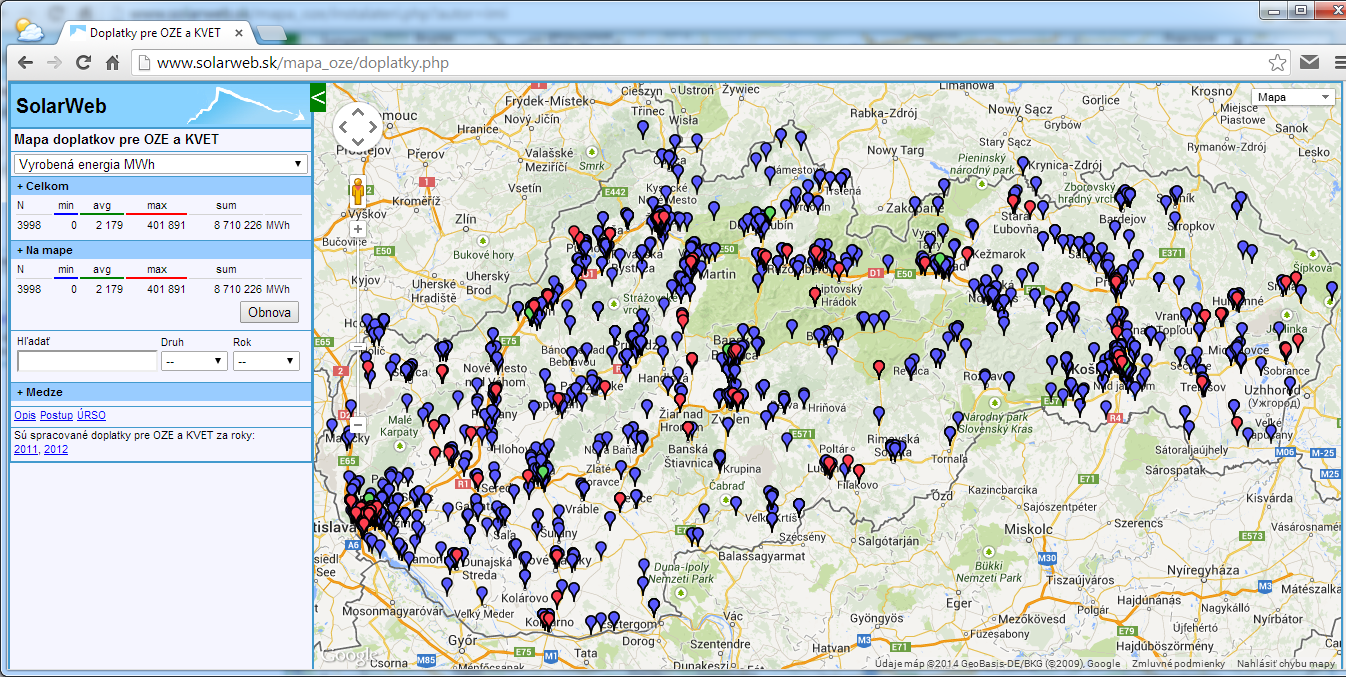1346x677 pixels.
Task: Click the mail envelope extension icon
Action: pyautogui.click(x=1309, y=63)
